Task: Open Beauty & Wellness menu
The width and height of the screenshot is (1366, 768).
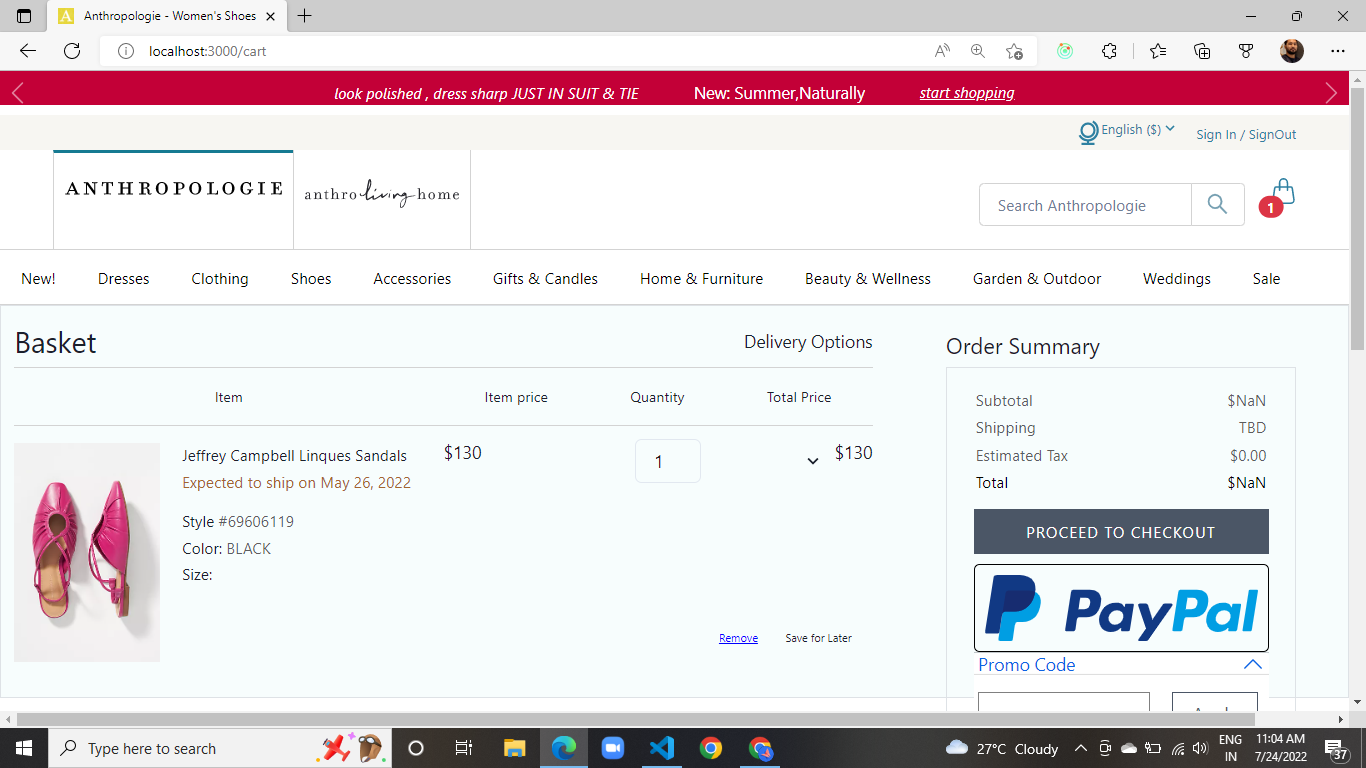Action: click(868, 279)
